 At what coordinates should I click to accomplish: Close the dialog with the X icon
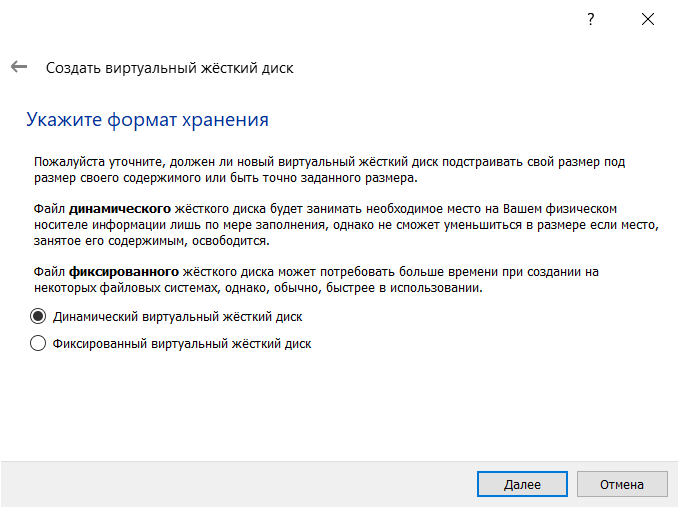[x=648, y=19]
